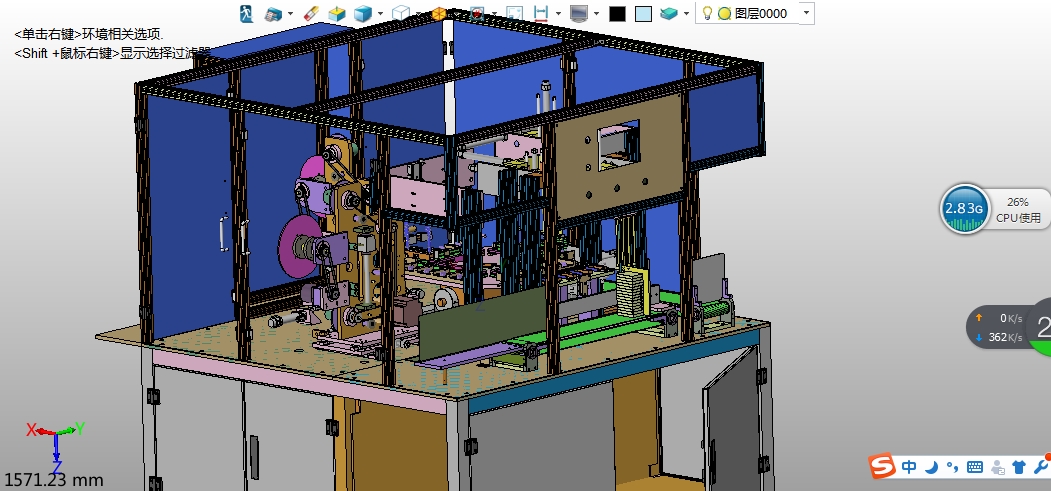Open the layer manager dropdown arrow
Screen dimensions: 1051x491
click(686, 13)
